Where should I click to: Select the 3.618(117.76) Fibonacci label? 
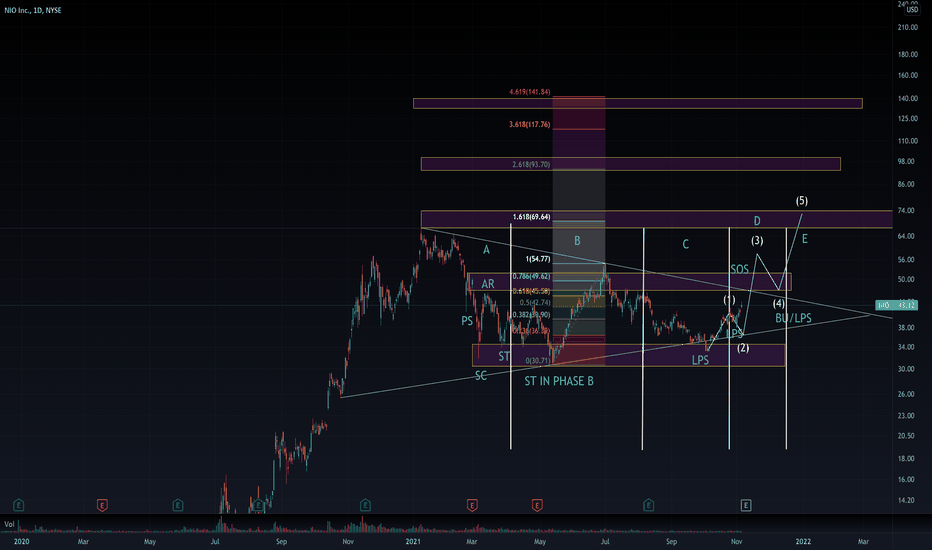click(530, 124)
